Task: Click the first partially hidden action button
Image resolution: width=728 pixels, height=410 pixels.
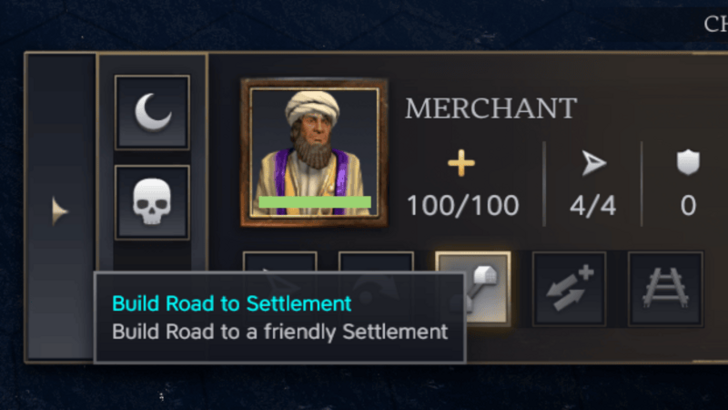Action: click(x=280, y=264)
